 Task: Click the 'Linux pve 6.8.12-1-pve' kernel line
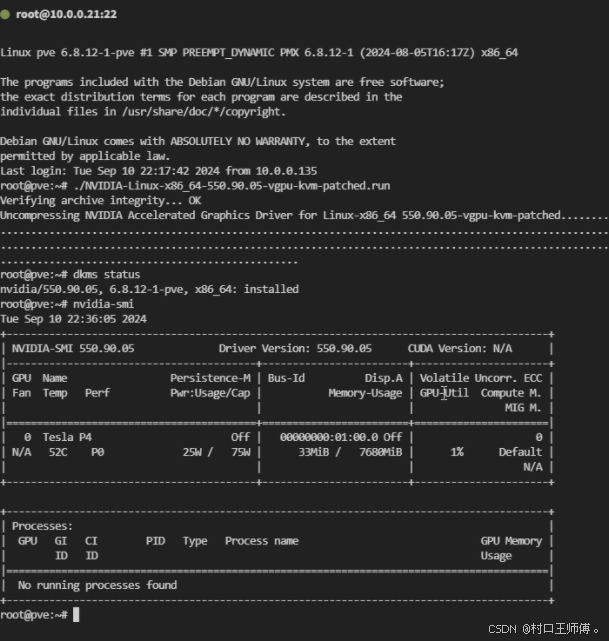pyautogui.click(x=259, y=53)
